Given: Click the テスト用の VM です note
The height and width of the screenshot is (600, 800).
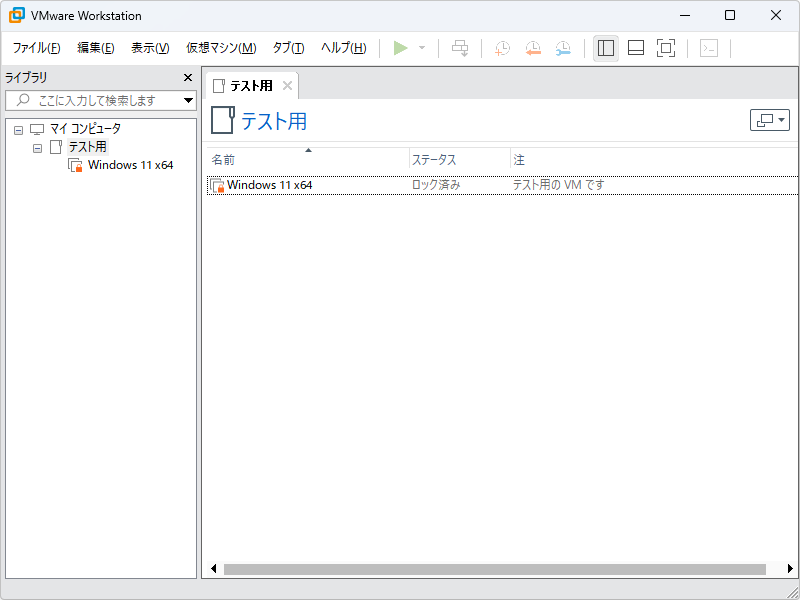Looking at the screenshot, I should click(558, 185).
